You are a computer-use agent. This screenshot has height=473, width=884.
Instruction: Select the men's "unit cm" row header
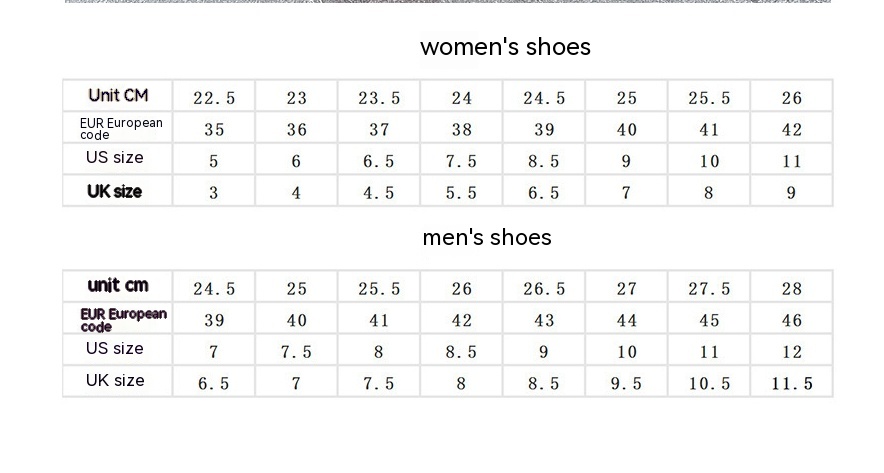click(118, 286)
